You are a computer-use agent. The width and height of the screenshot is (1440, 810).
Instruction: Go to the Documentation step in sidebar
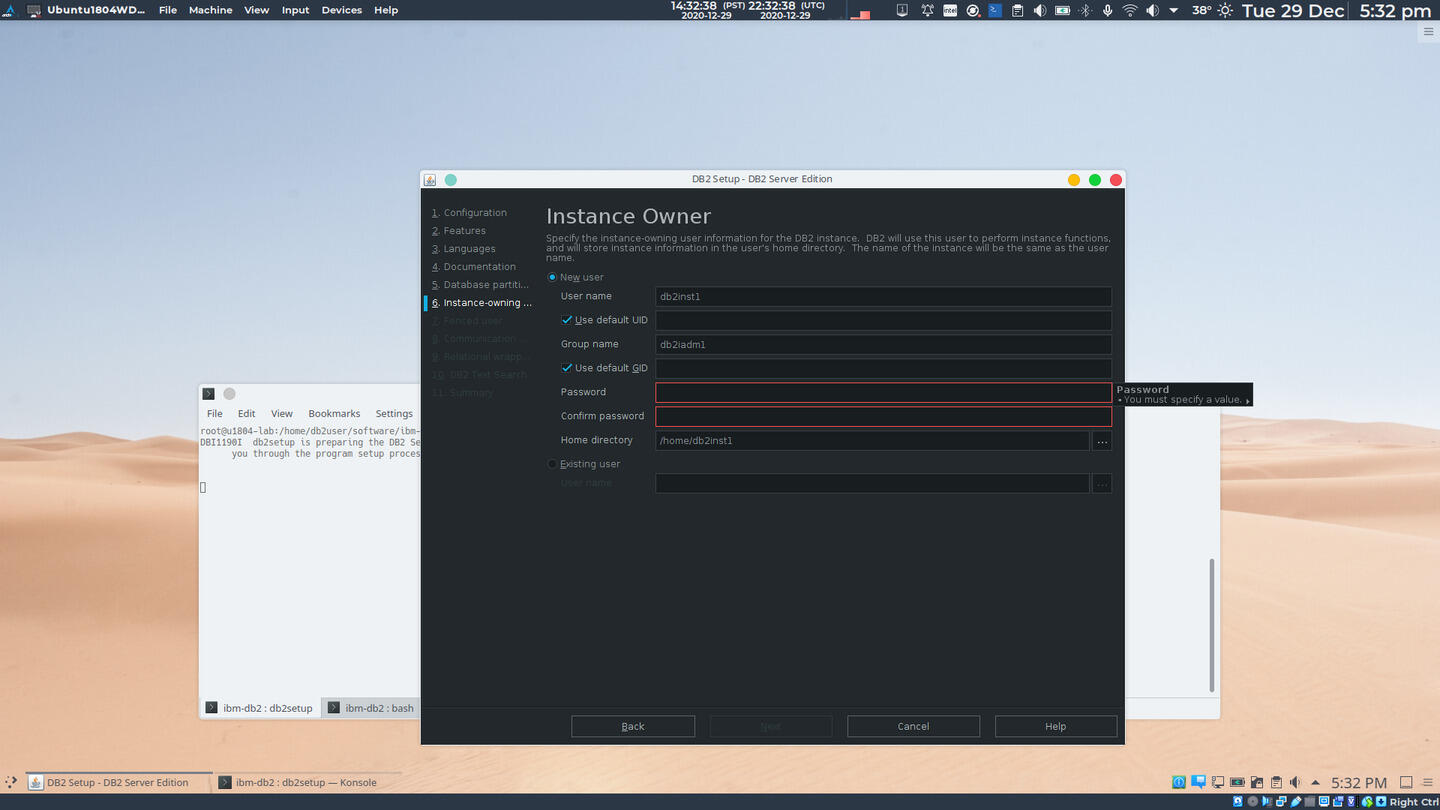click(x=474, y=267)
